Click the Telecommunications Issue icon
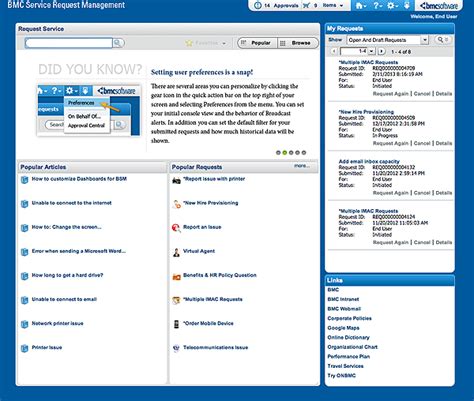The height and width of the screenshot is (401, 474). 176,348
